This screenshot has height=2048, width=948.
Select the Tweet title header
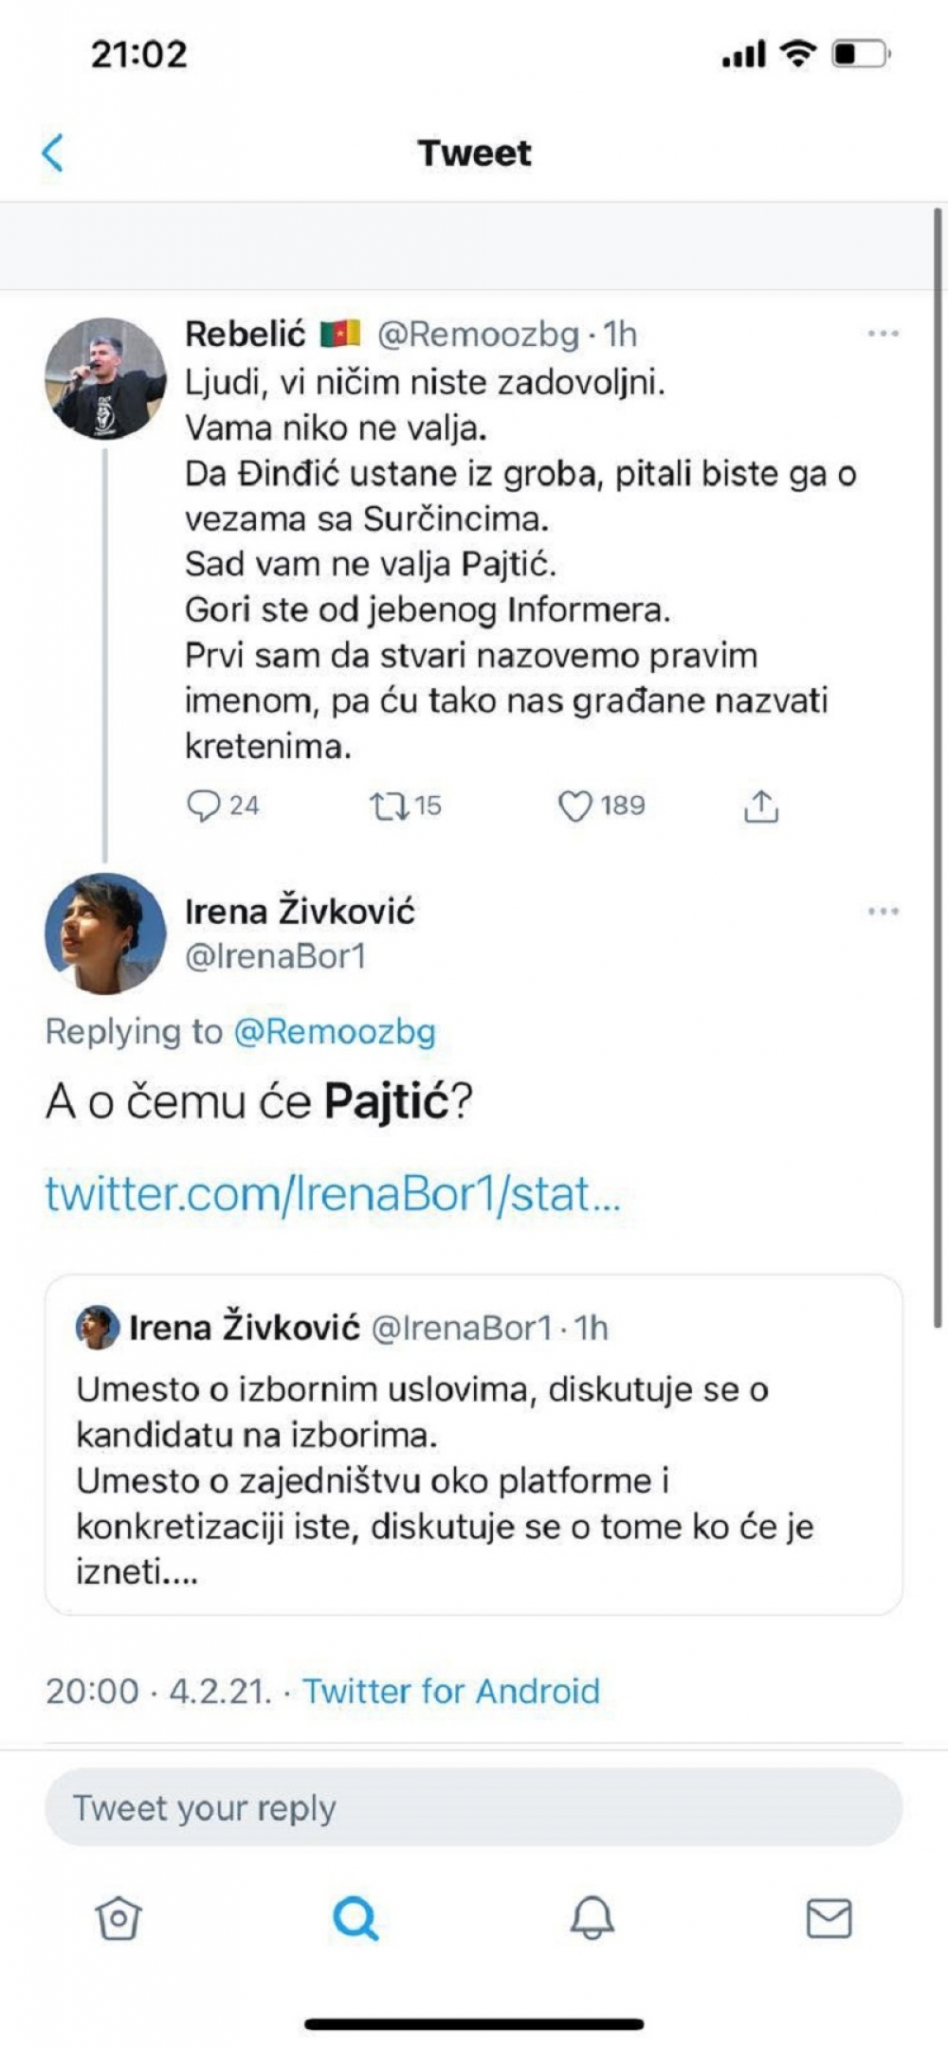474,152
